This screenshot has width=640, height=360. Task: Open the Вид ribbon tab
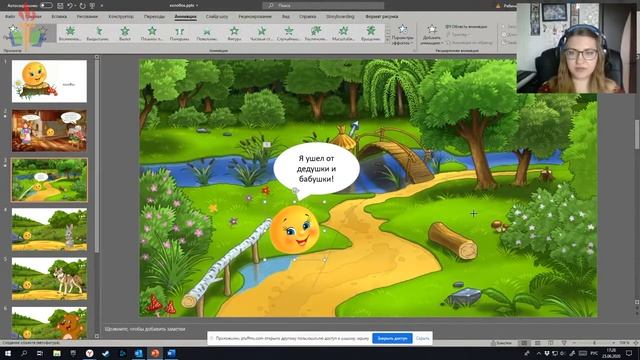[x=286, y=17]
